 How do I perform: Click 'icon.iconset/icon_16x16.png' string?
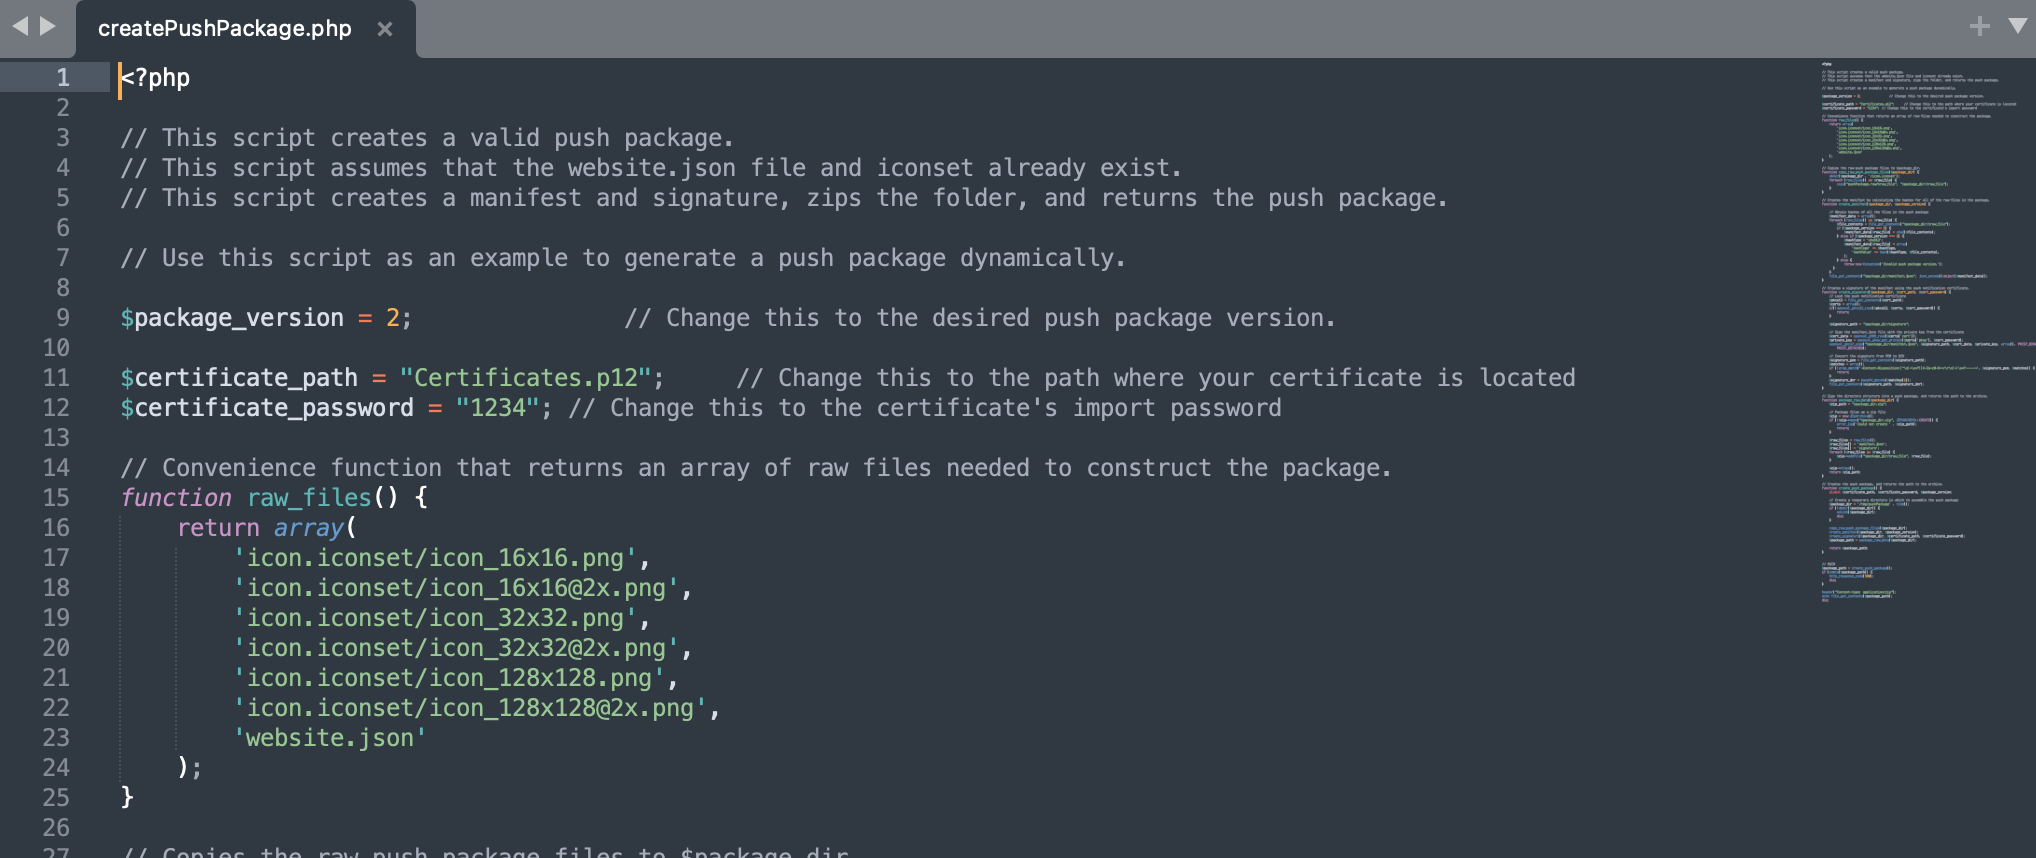click(435, 558)
